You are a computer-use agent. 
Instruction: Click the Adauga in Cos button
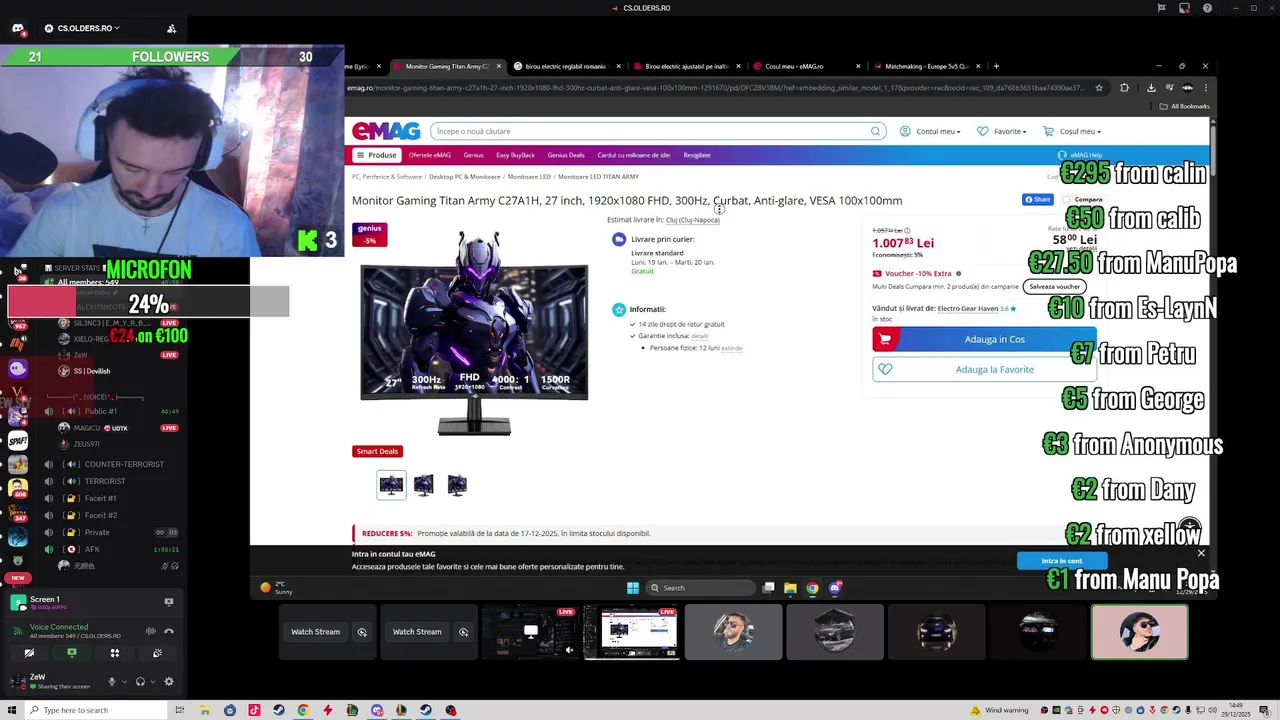(984, 339)
